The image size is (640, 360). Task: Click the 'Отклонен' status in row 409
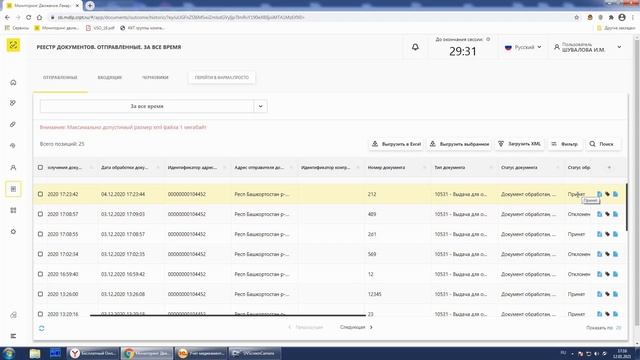tap(578, 214)
